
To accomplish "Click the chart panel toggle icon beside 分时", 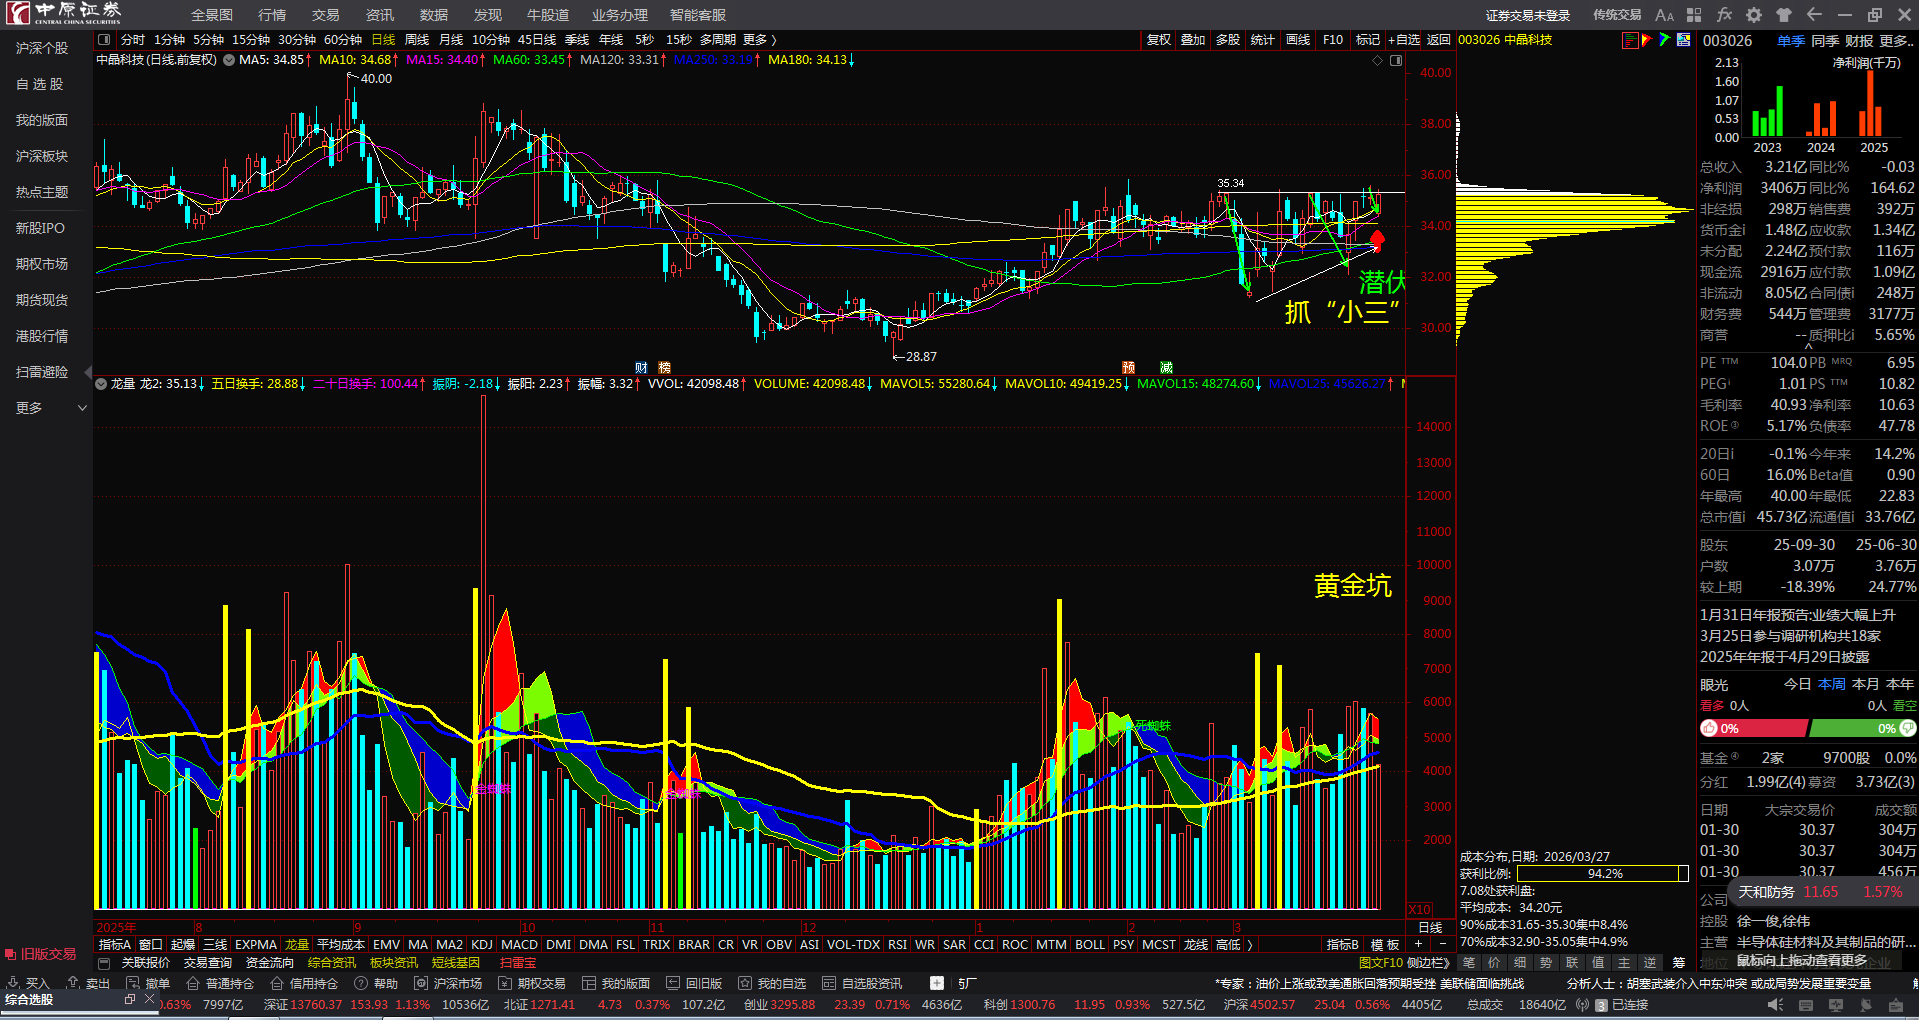I will click(104, 40).
